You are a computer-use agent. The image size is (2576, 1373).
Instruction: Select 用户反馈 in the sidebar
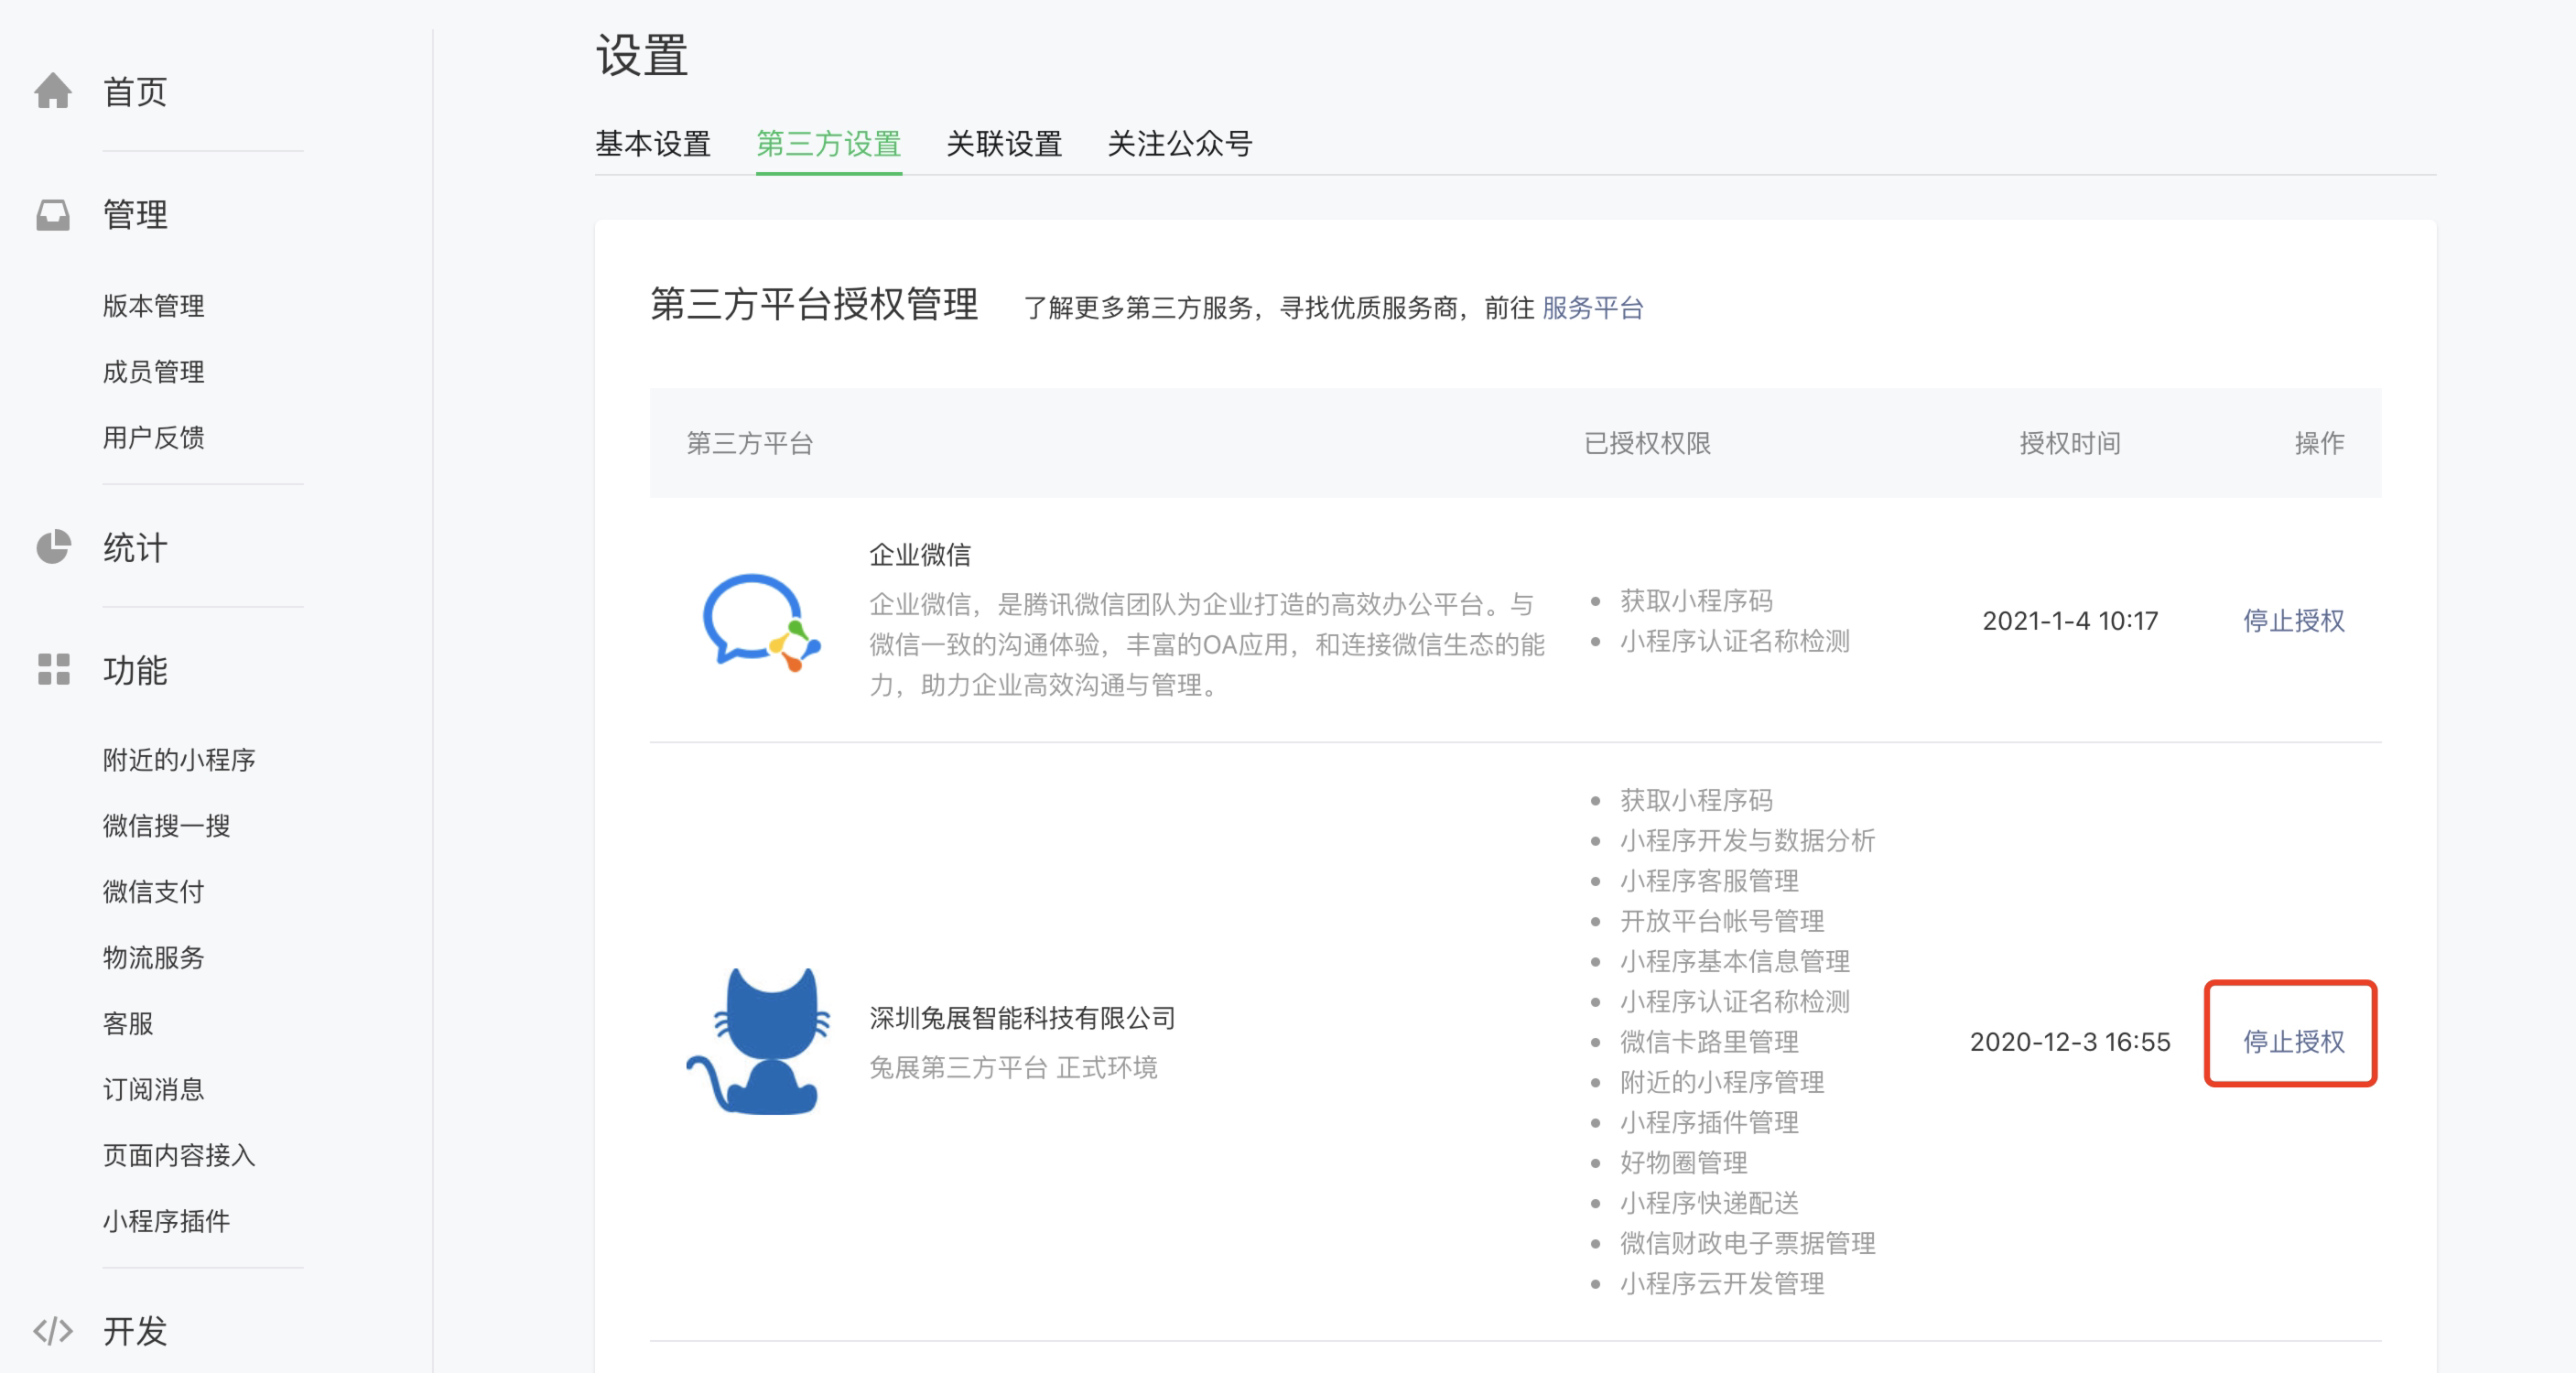pyautogui.click(x=154, y=438)
